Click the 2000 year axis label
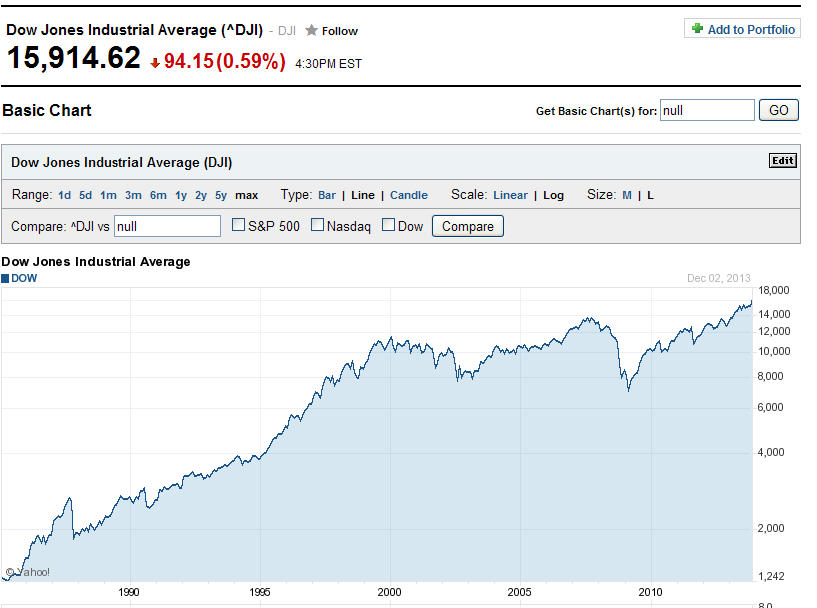817x608 pixels. pos(389,592)
